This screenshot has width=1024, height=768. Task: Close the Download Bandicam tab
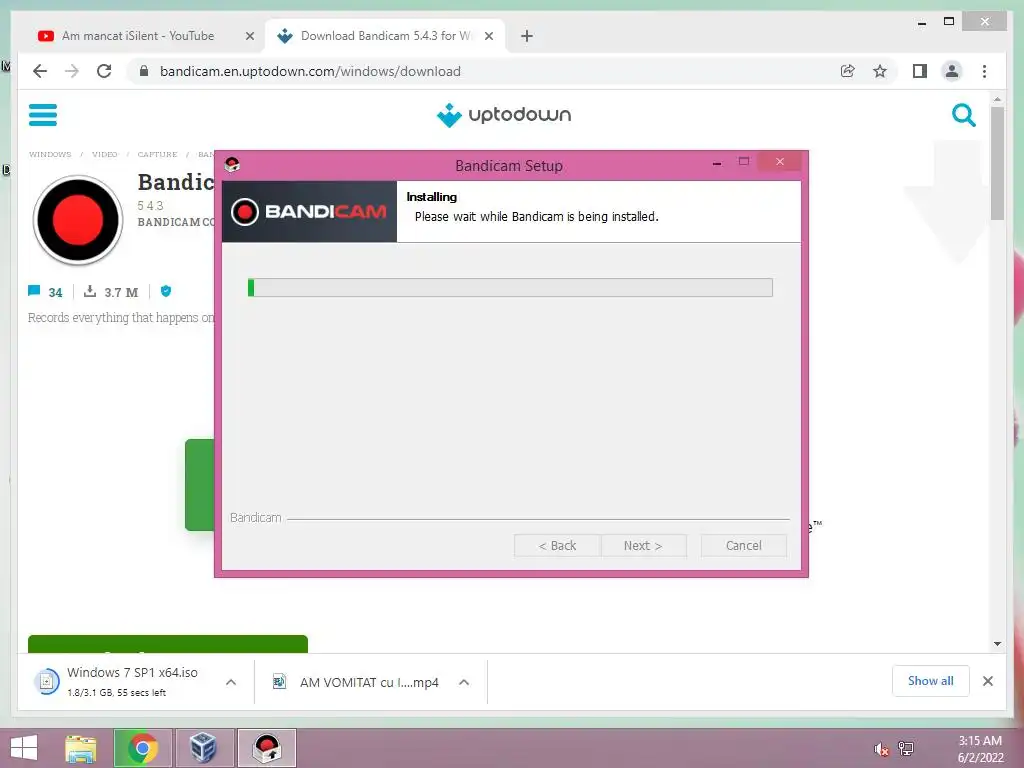(x=488, y=37)
